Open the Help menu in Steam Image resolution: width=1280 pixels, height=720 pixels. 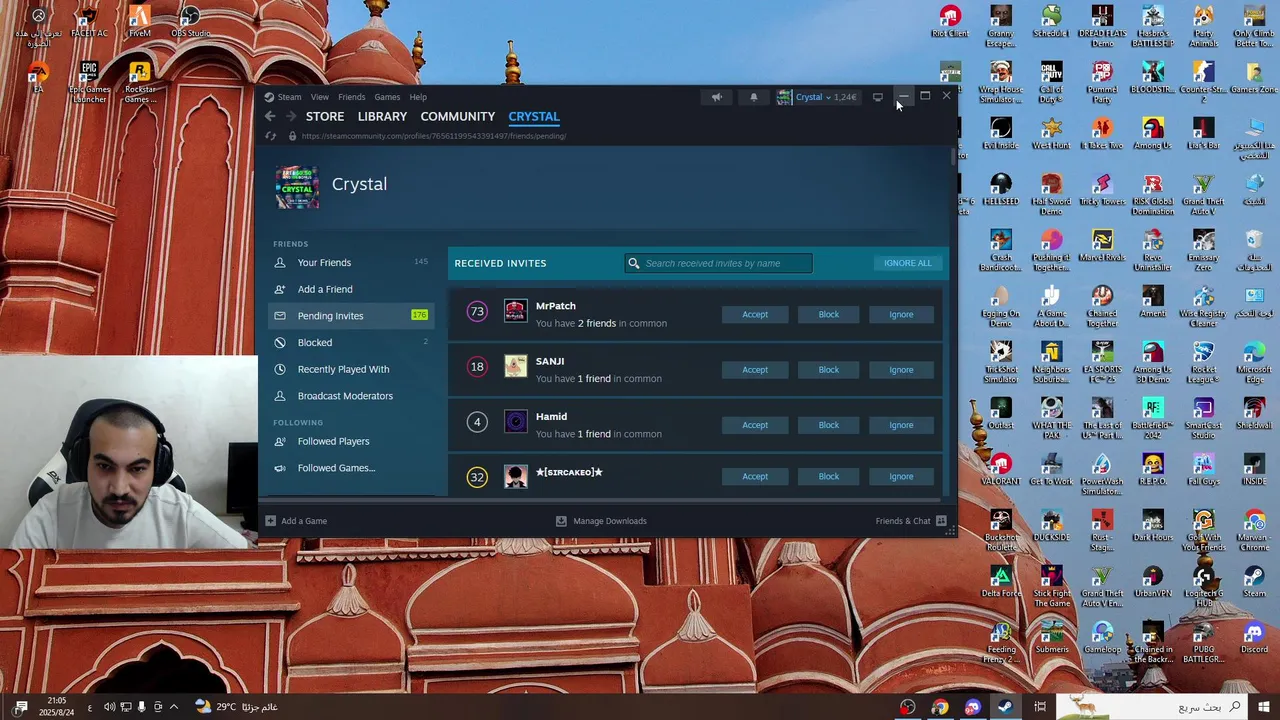(418, 97)
